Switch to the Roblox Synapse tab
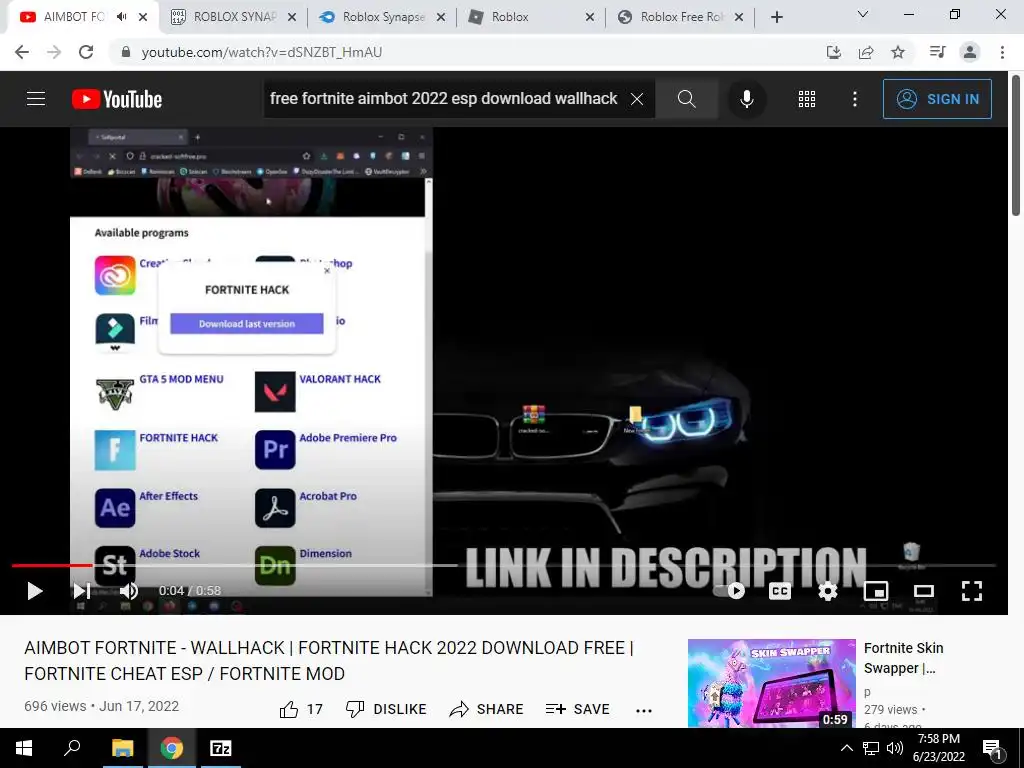This screenshot has width=1024, height=768. pyautogui.click(x=383, y=17)
